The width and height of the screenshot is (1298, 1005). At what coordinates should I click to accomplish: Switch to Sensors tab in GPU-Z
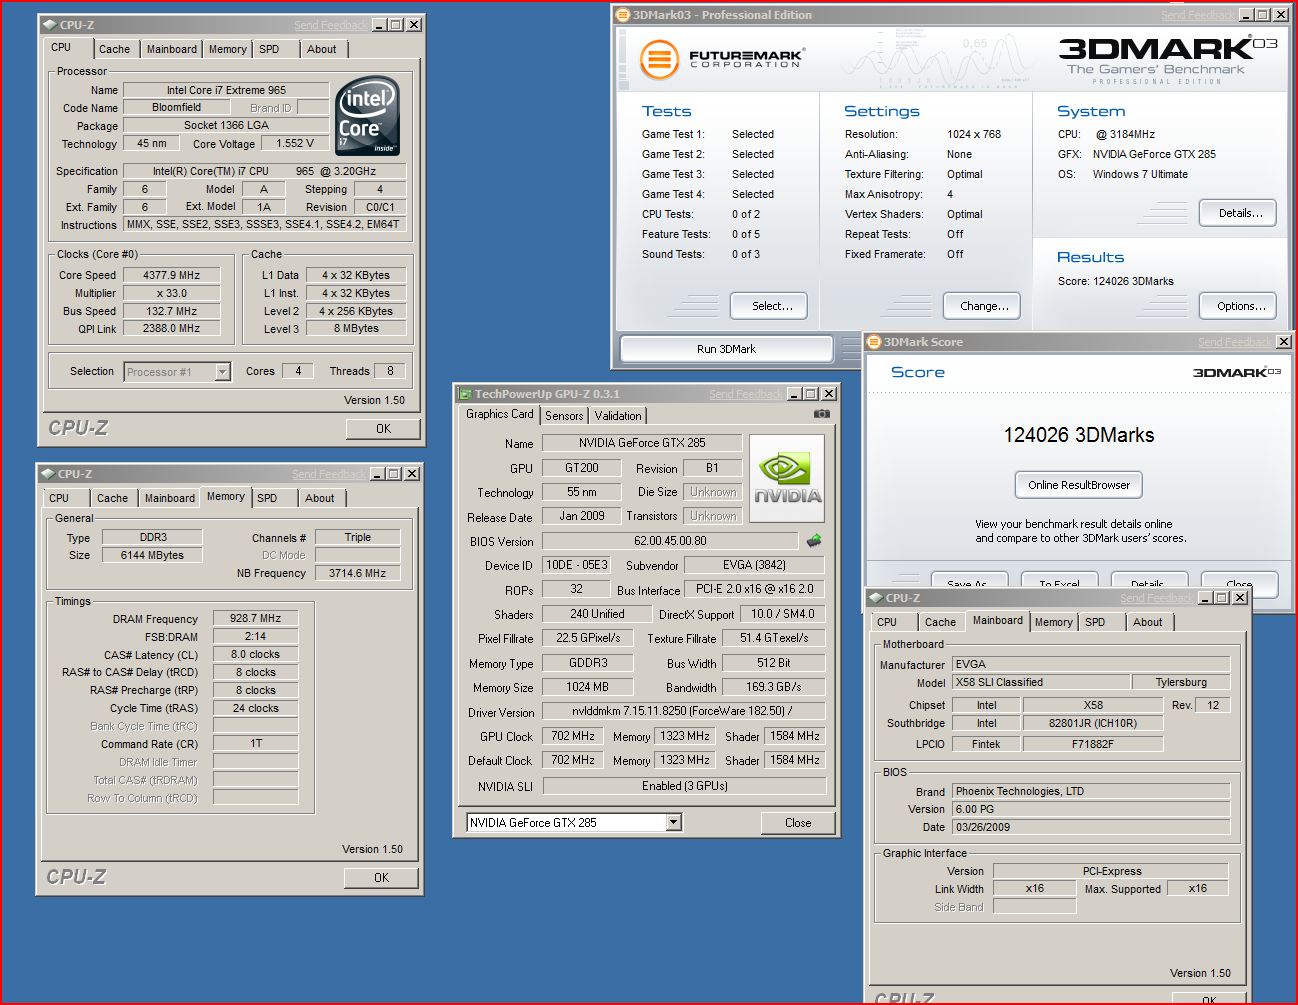(x=564, y=416)
